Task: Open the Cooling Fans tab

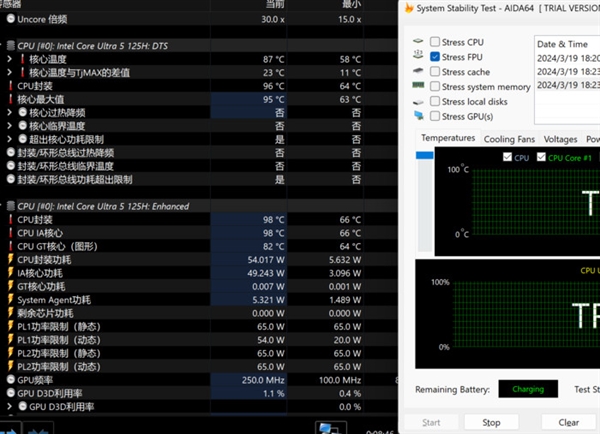Action: tap(509, 139)
